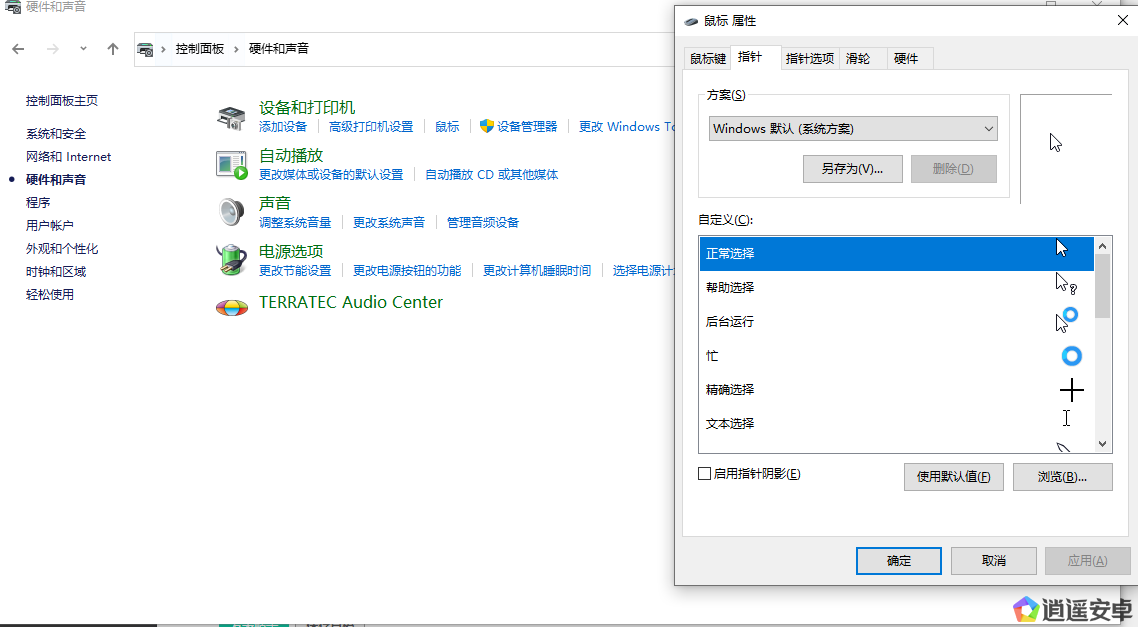The image size is (1138, 627).
Task: Click the Power Options battery icon
Action: point(231,260)
